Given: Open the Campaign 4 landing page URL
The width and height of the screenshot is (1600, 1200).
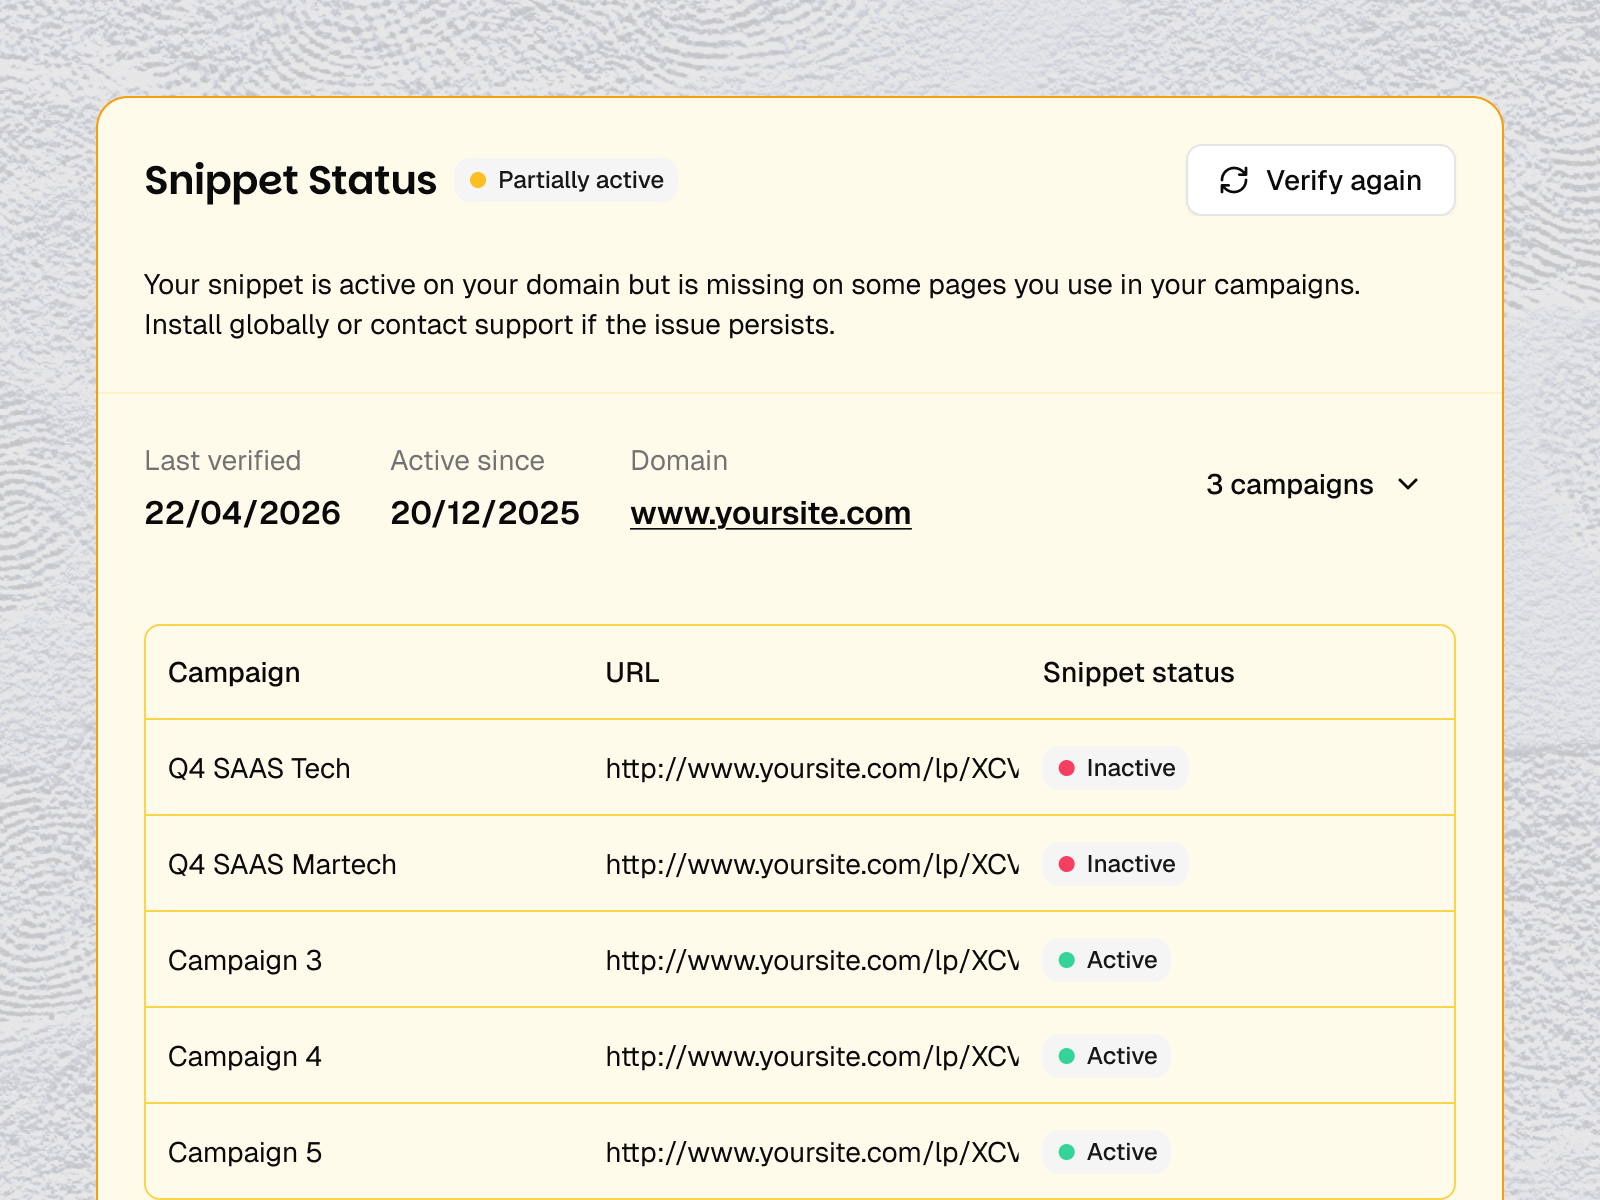Looking at the screenshot, I should [812, 1056].
